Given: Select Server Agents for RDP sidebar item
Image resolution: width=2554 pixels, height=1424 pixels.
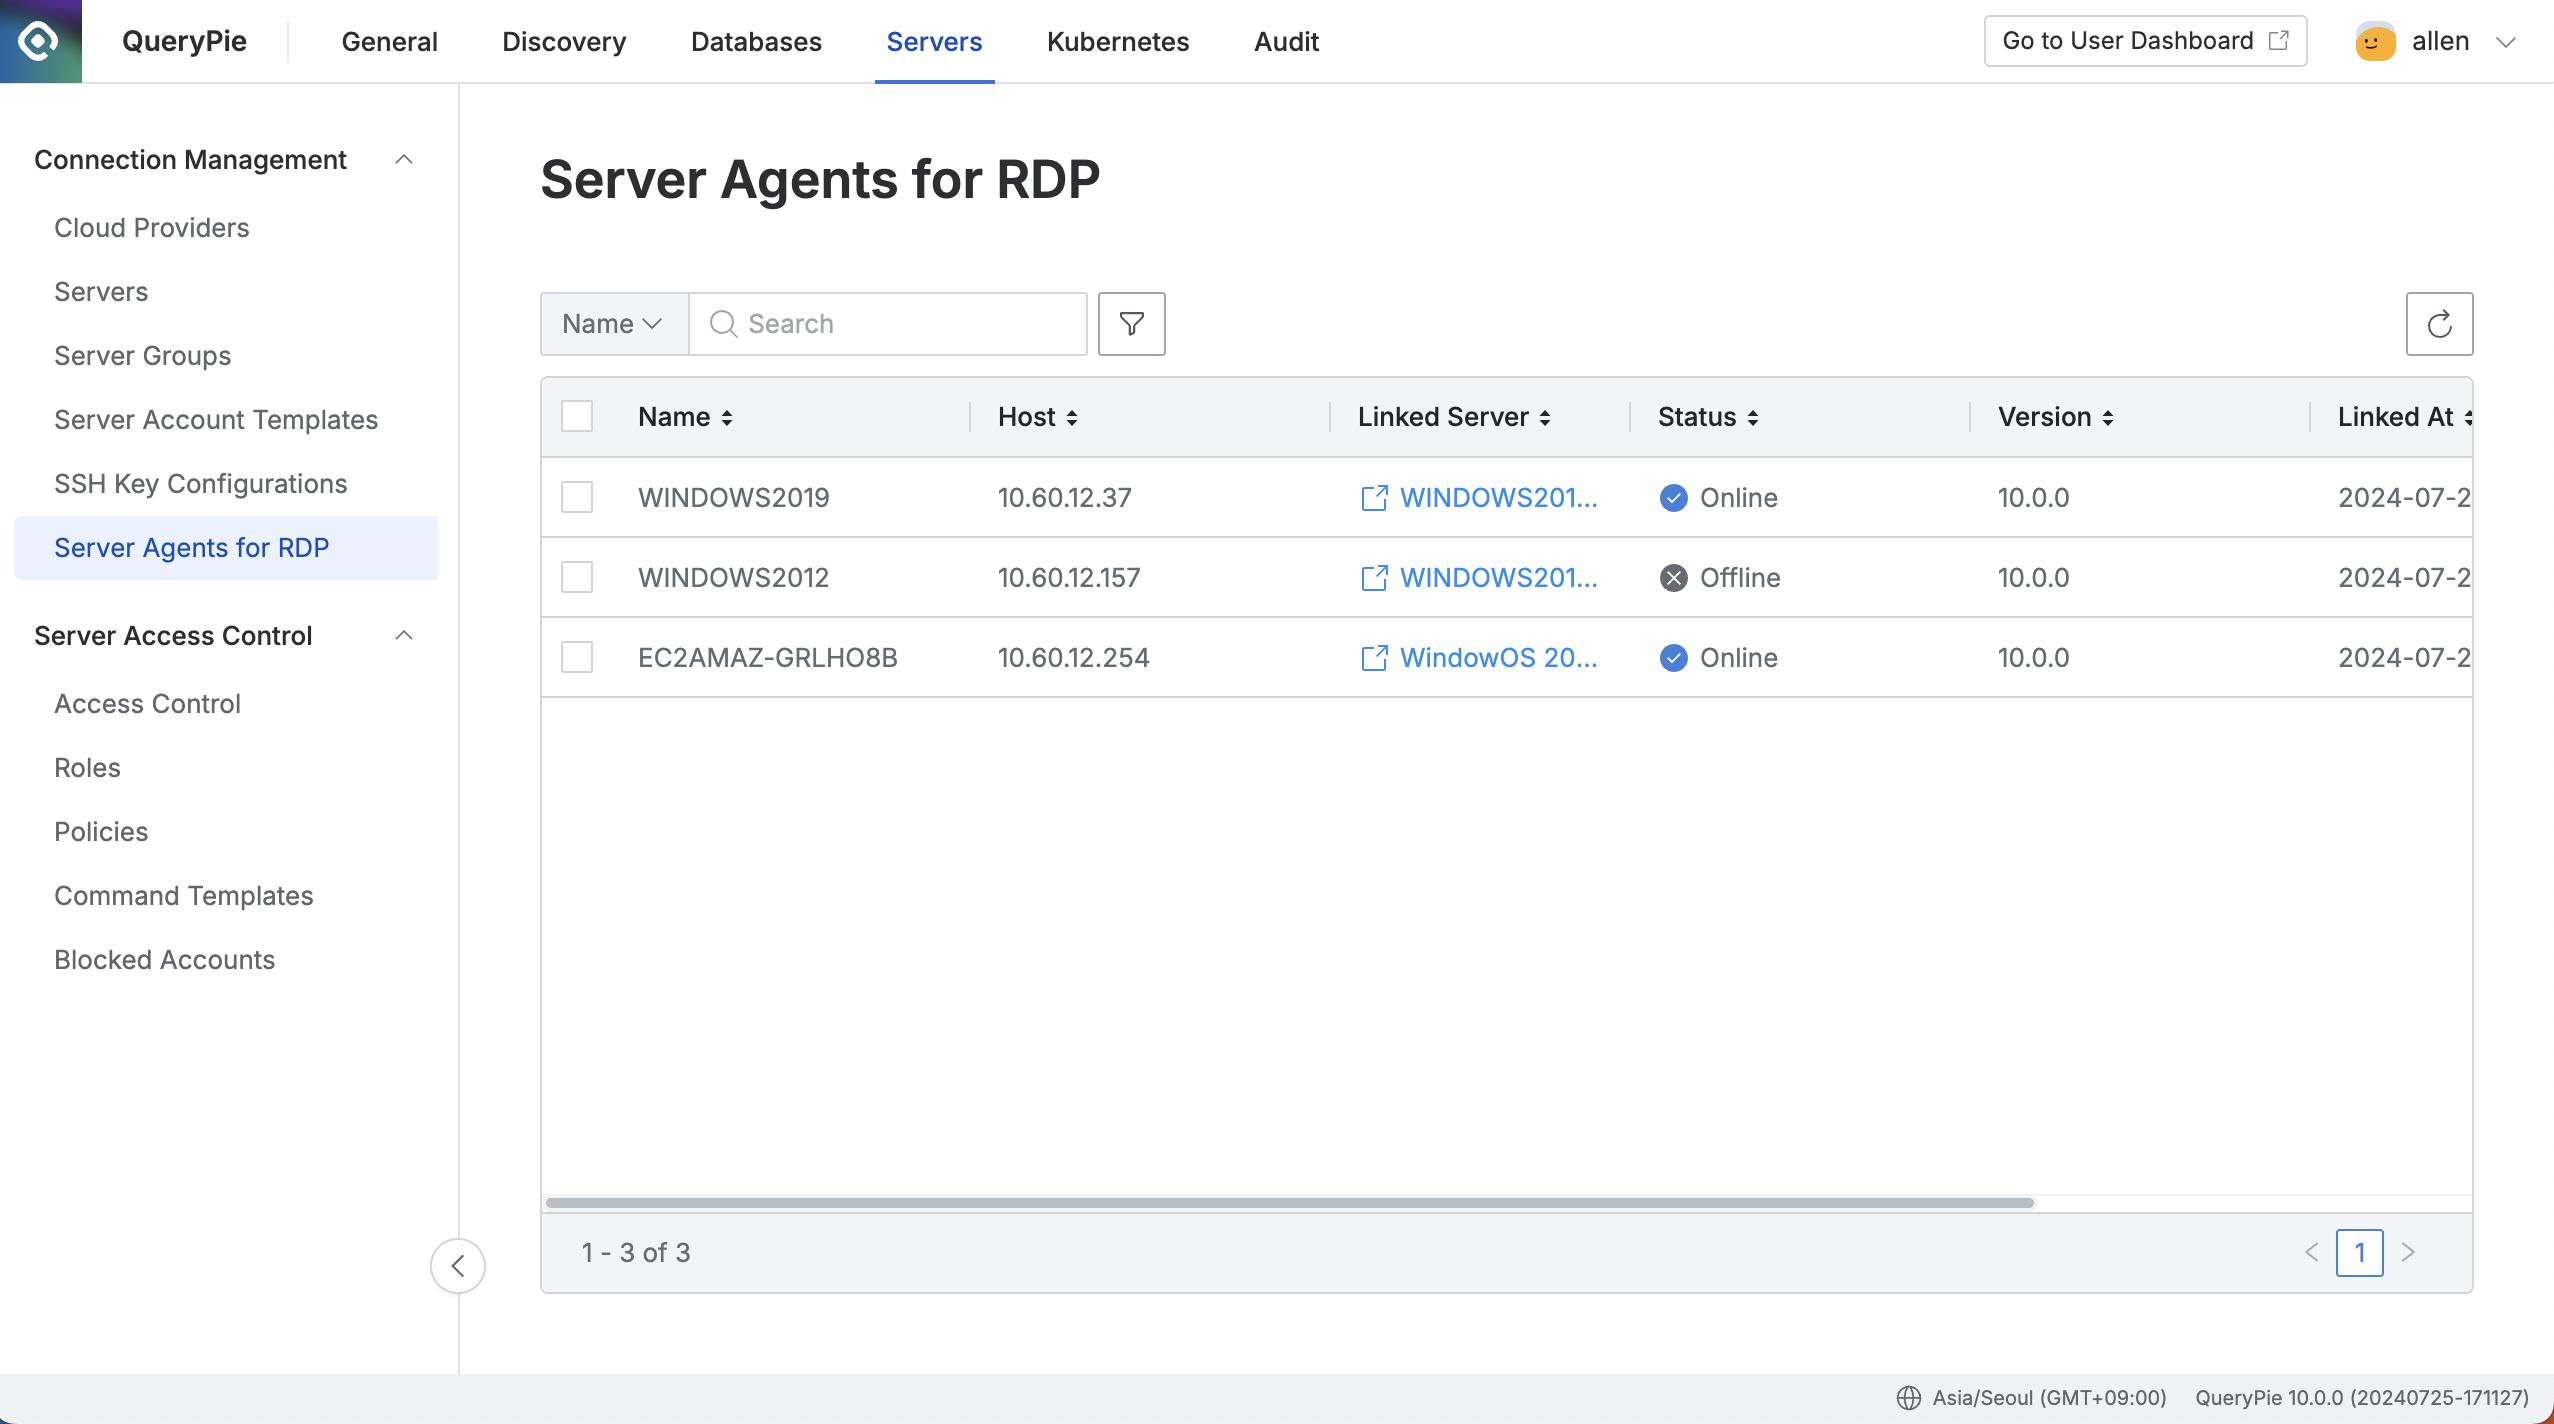Looking at the screenshot, I should click(x=226, y=548).
